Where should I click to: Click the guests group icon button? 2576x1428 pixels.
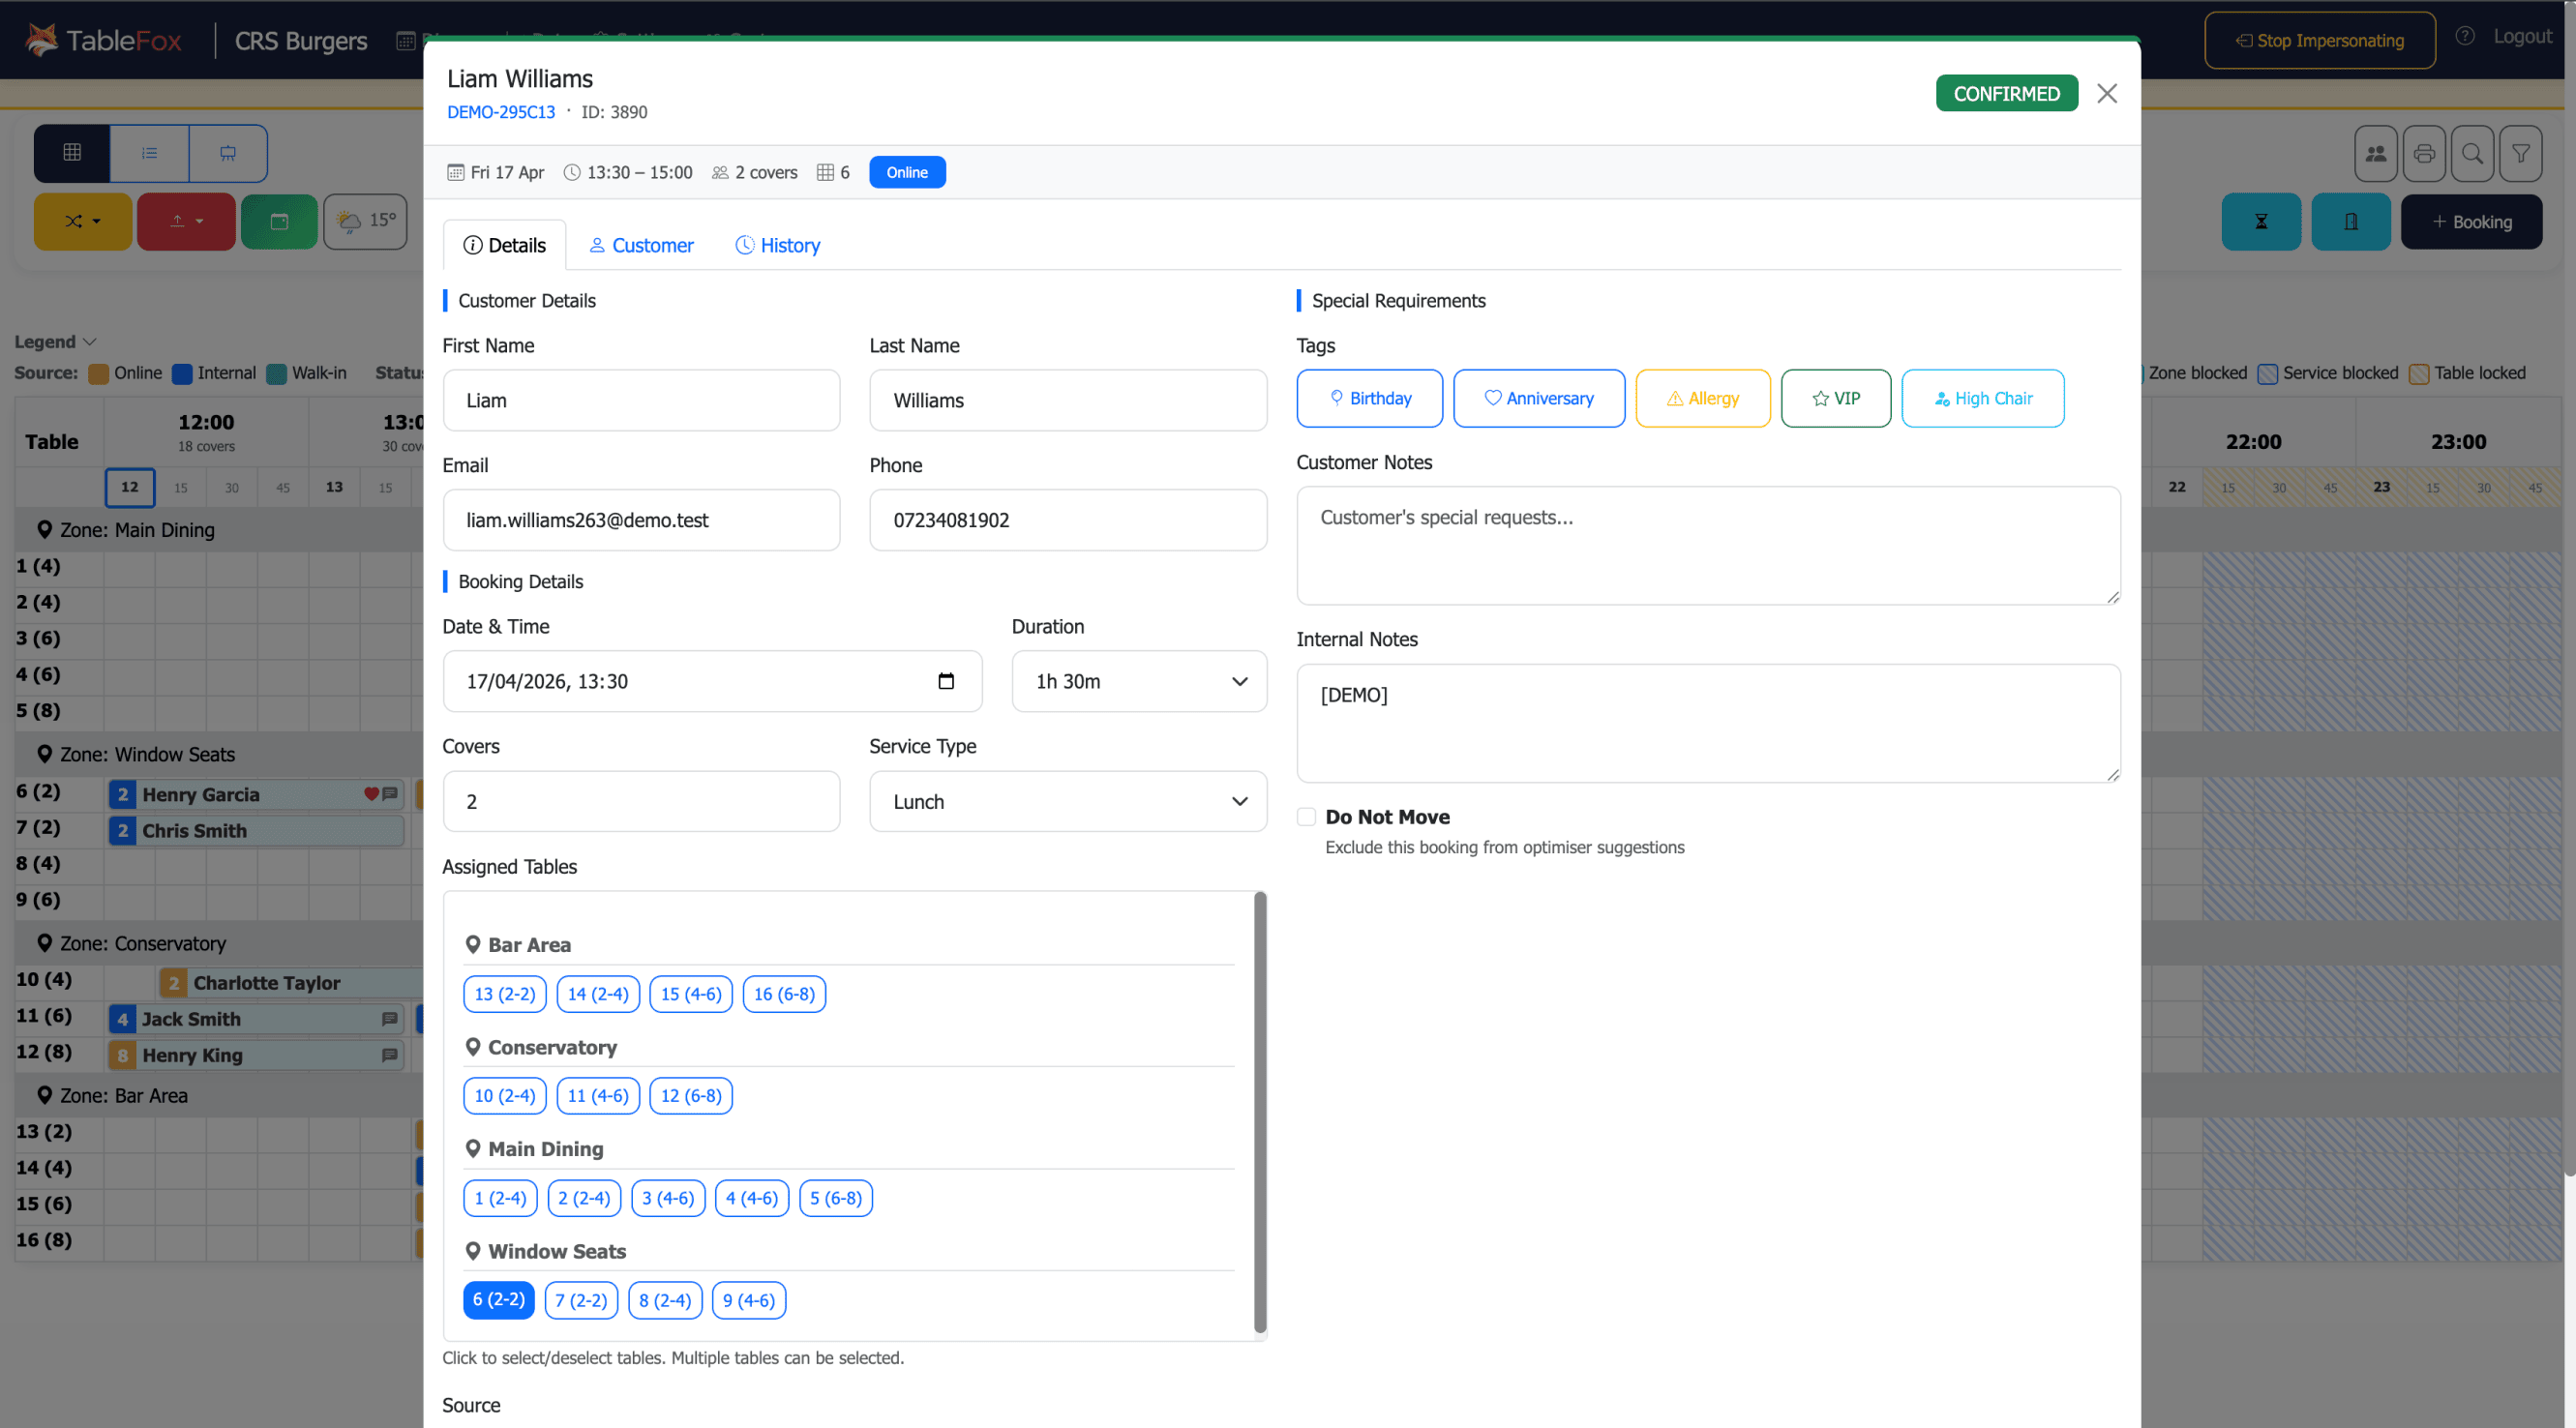tap(2375, 153)
